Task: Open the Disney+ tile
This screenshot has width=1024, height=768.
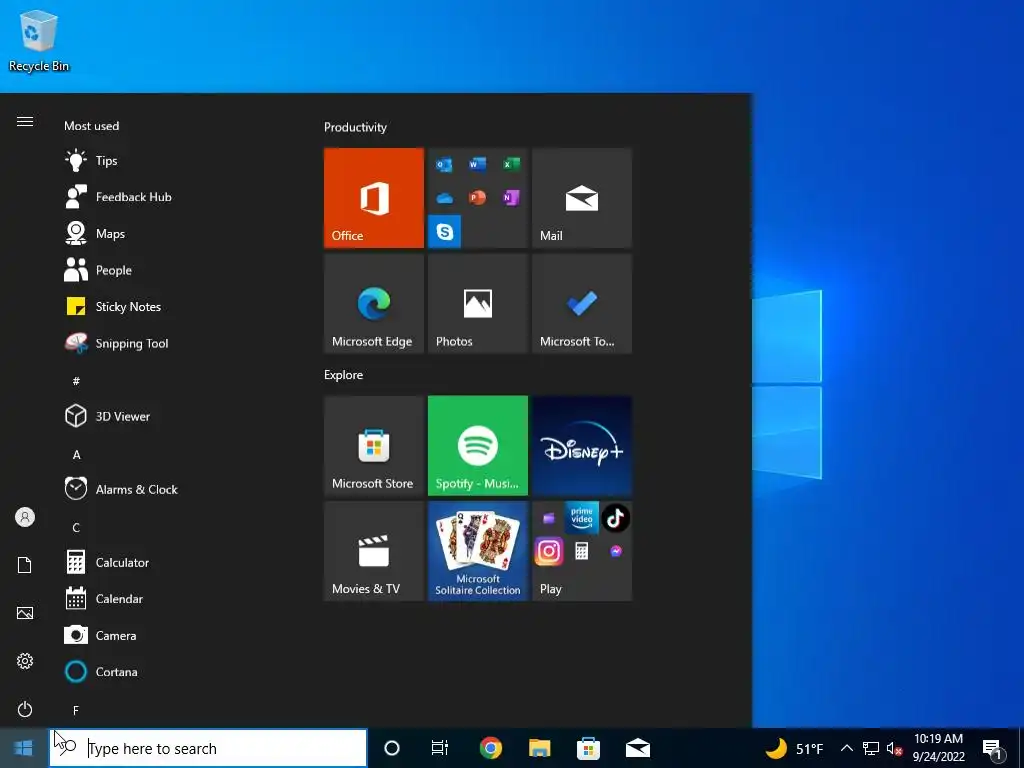Action: point(582,445)
